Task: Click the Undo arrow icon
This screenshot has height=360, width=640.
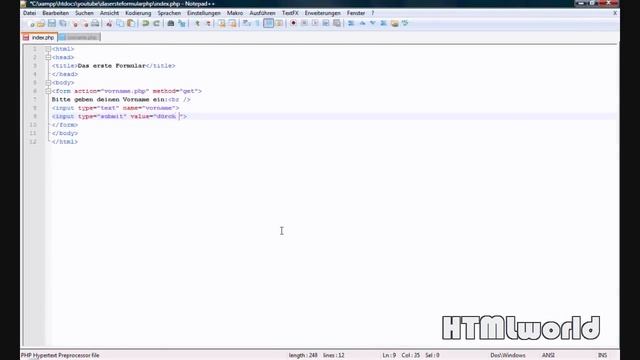Action: pos(145,24)
